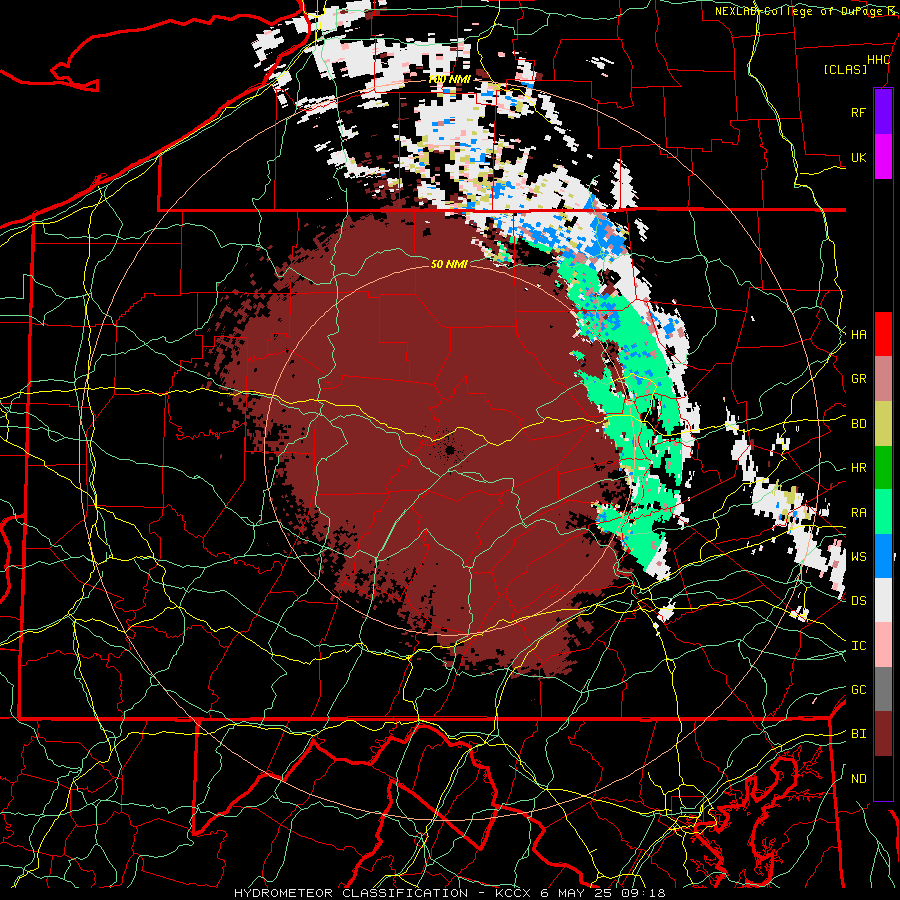Click the HA legend label

point(858,334)
